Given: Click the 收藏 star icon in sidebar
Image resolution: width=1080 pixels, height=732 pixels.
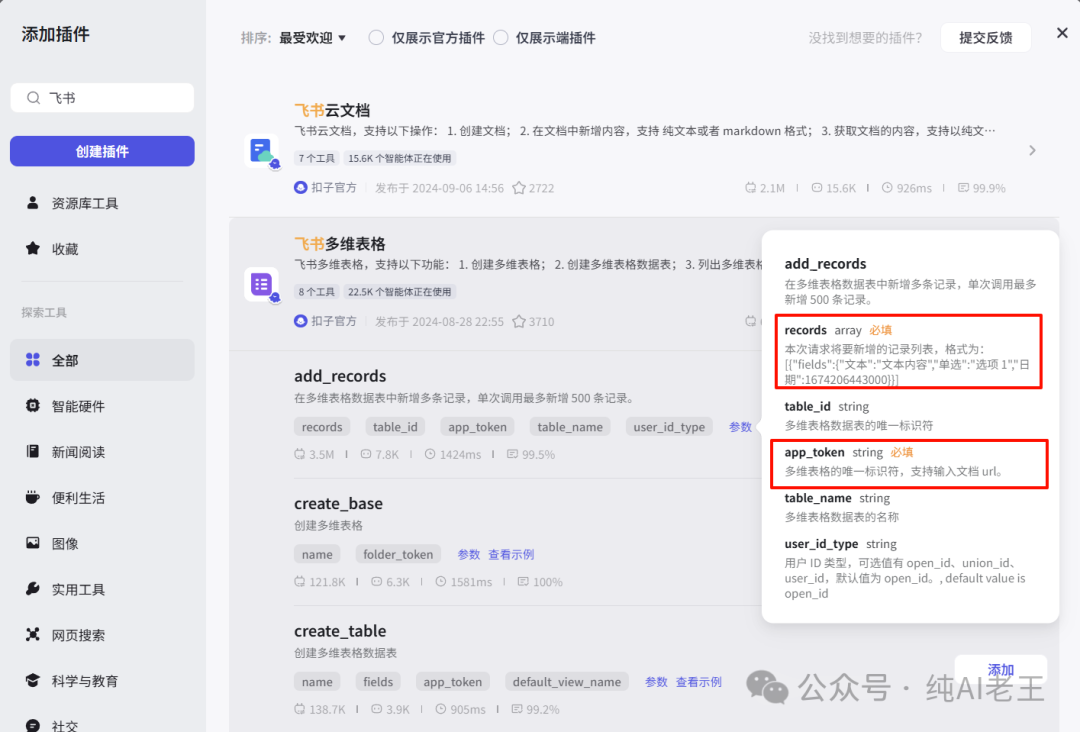Looking at the screenshot, I should pyautogui.click(x=32, y=248).
